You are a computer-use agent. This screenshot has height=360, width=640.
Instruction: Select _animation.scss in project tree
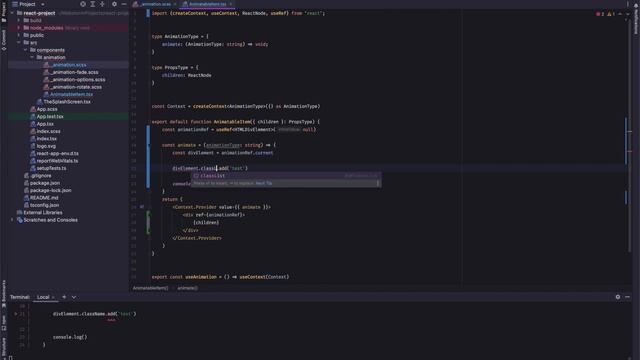pos(69,64)
